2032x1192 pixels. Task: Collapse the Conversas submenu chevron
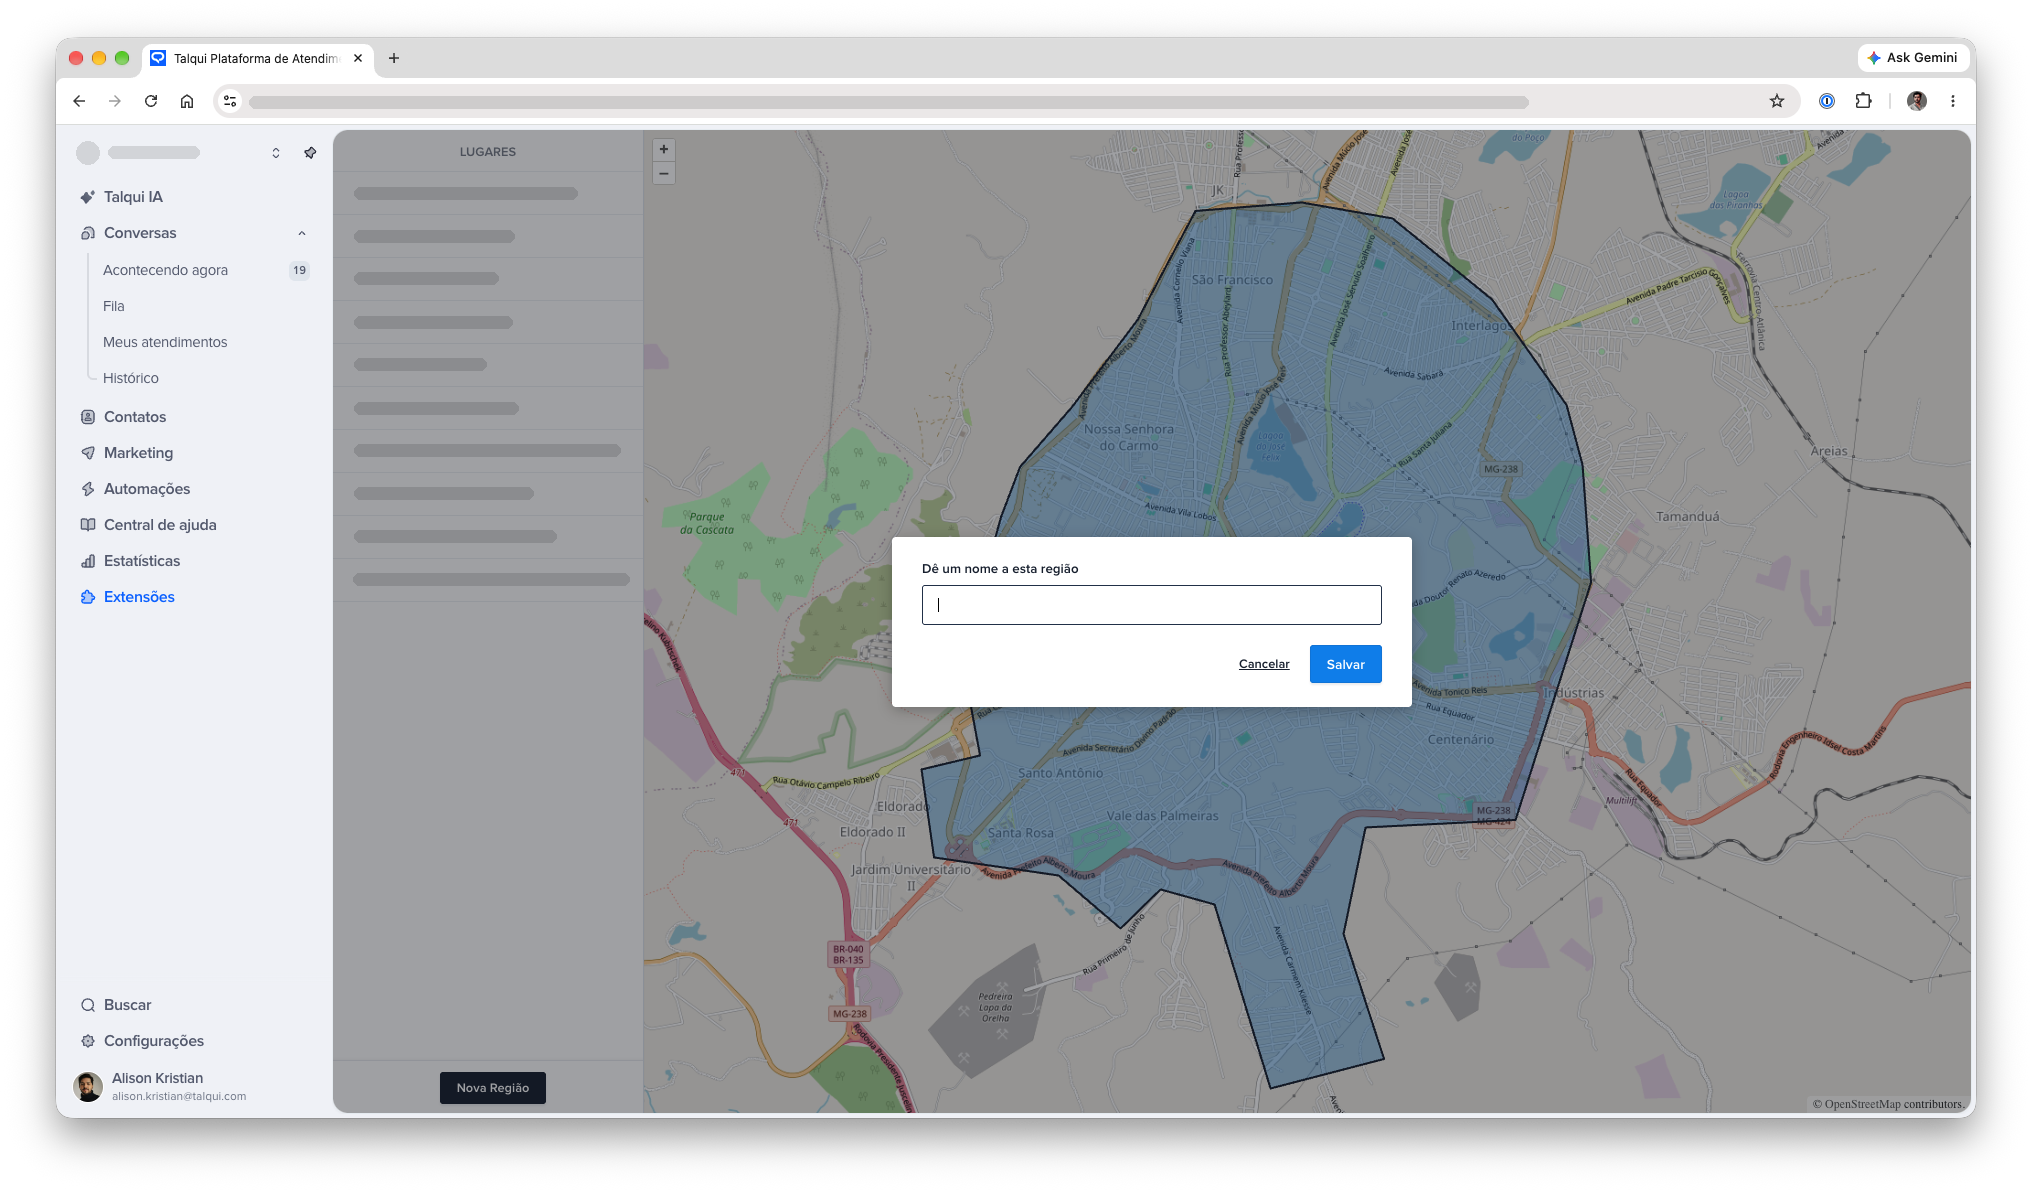pyautogui.click(x=302, y=233)
